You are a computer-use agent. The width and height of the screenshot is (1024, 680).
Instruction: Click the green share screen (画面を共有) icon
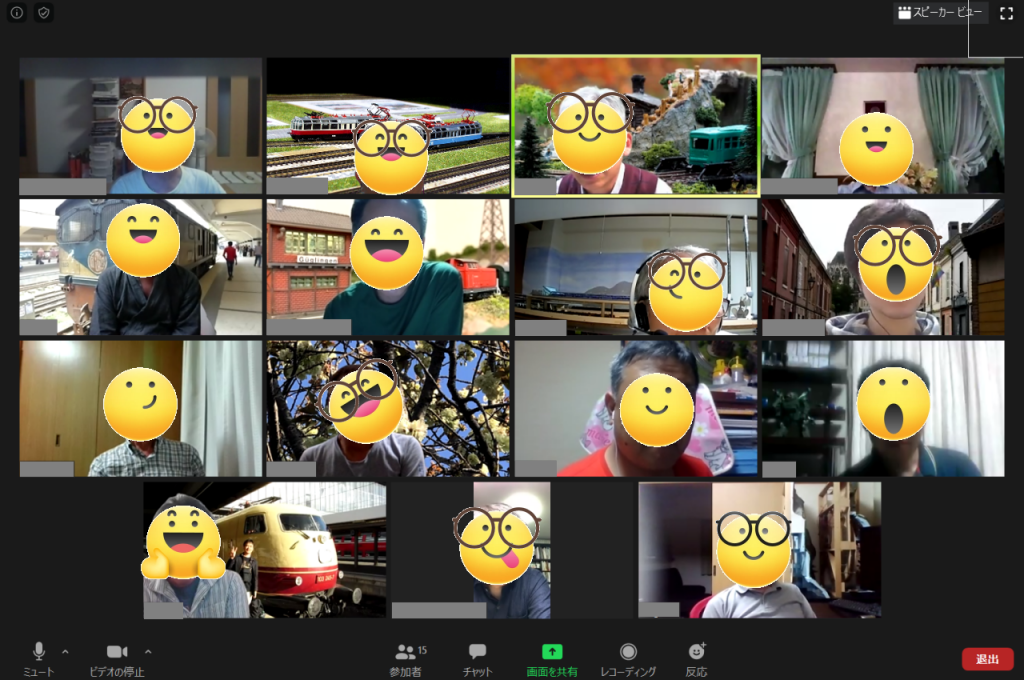click(552, 652)
